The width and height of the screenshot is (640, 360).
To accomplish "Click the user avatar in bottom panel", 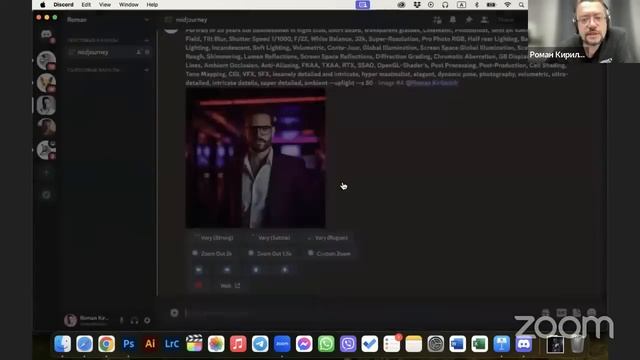I will (x=70, y=320).
